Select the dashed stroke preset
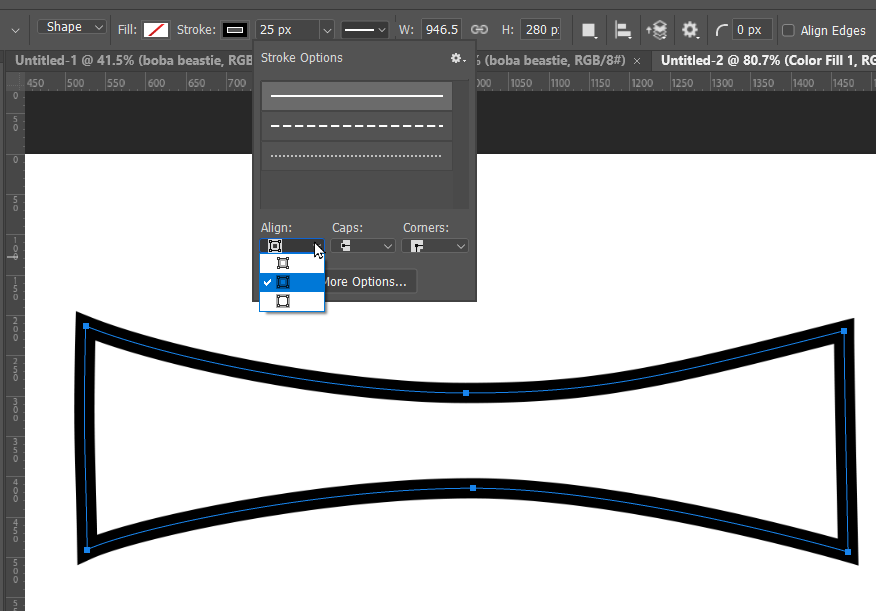The width and height of the screenshot is (876, 611). coord(355,125)
